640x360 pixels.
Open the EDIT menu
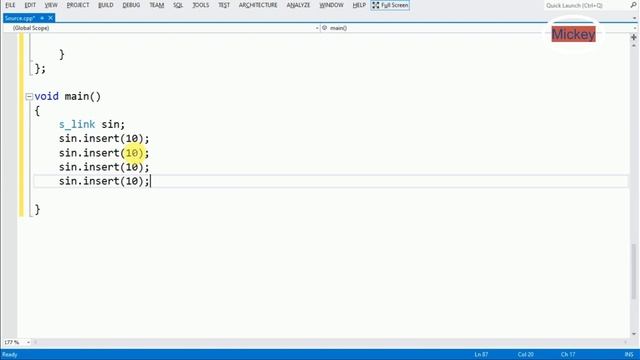point(30,5)
